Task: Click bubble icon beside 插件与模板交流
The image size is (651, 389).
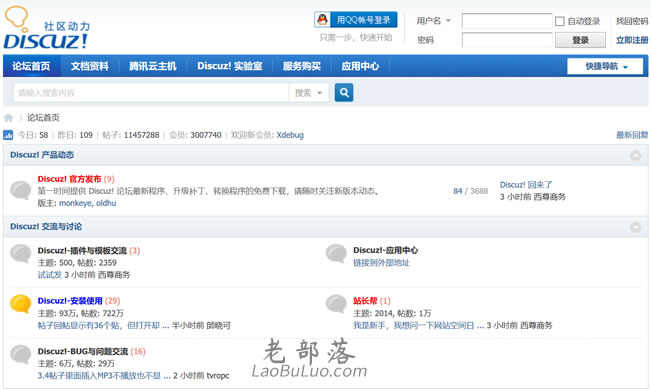Action: click(x=21, y=253)
